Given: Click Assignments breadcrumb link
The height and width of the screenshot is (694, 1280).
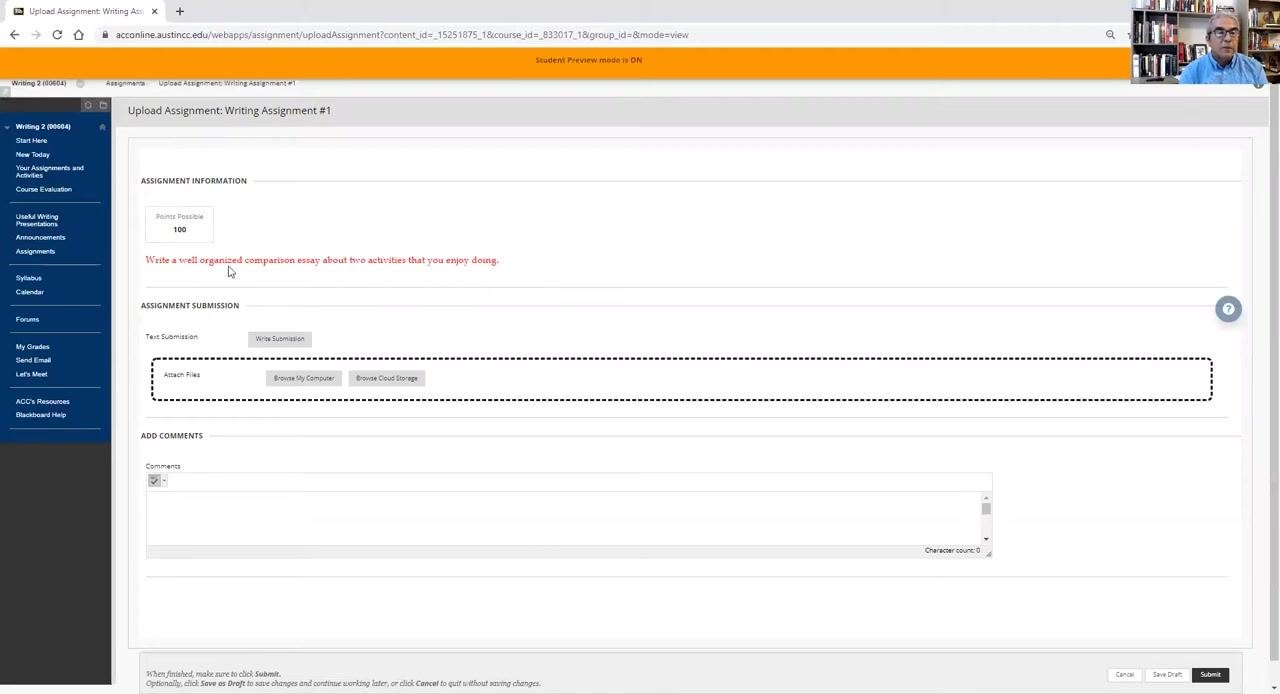Looking at the screenshot, I should [x=125, y=83].
